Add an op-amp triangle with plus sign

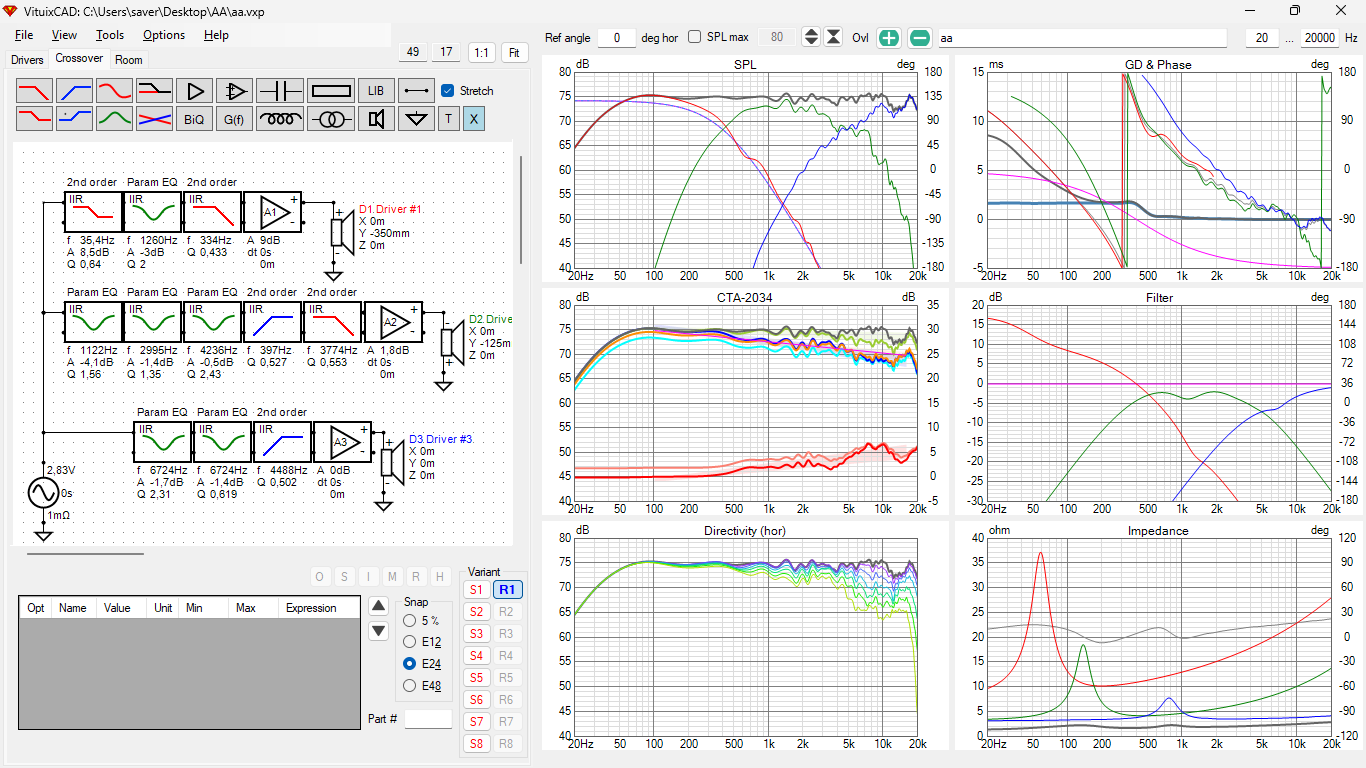(x=235, y=91)
